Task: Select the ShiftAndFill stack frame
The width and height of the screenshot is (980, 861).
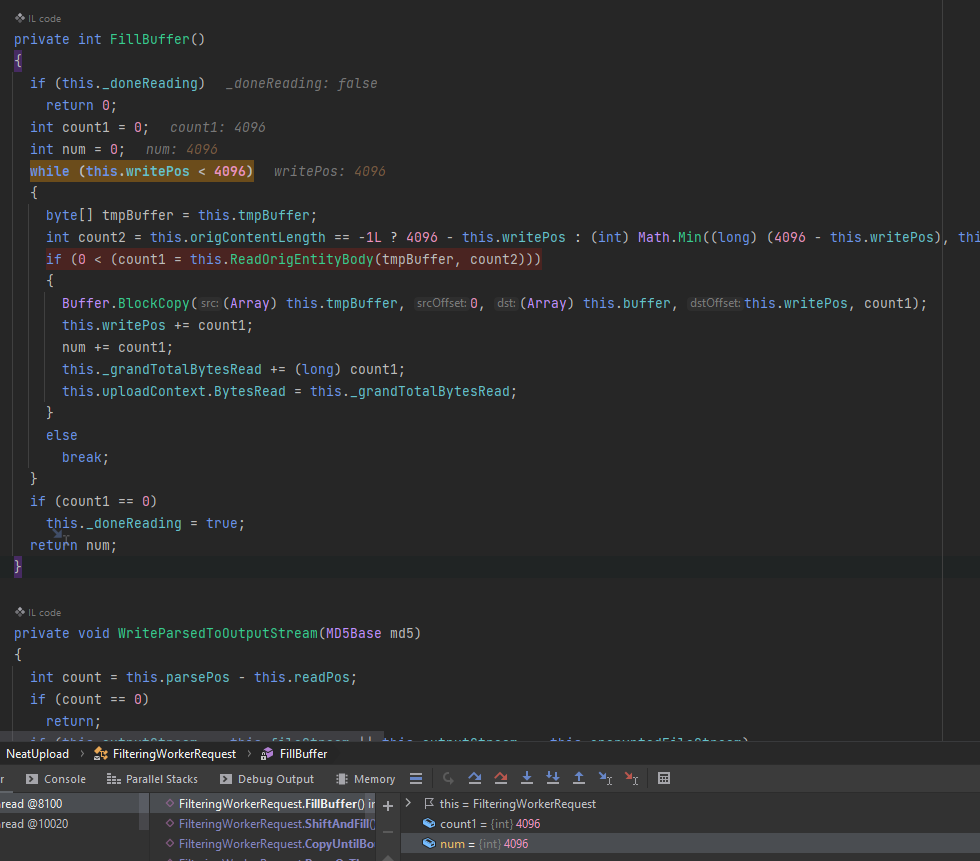Action: pyautogui.click(x=274, y=824)
